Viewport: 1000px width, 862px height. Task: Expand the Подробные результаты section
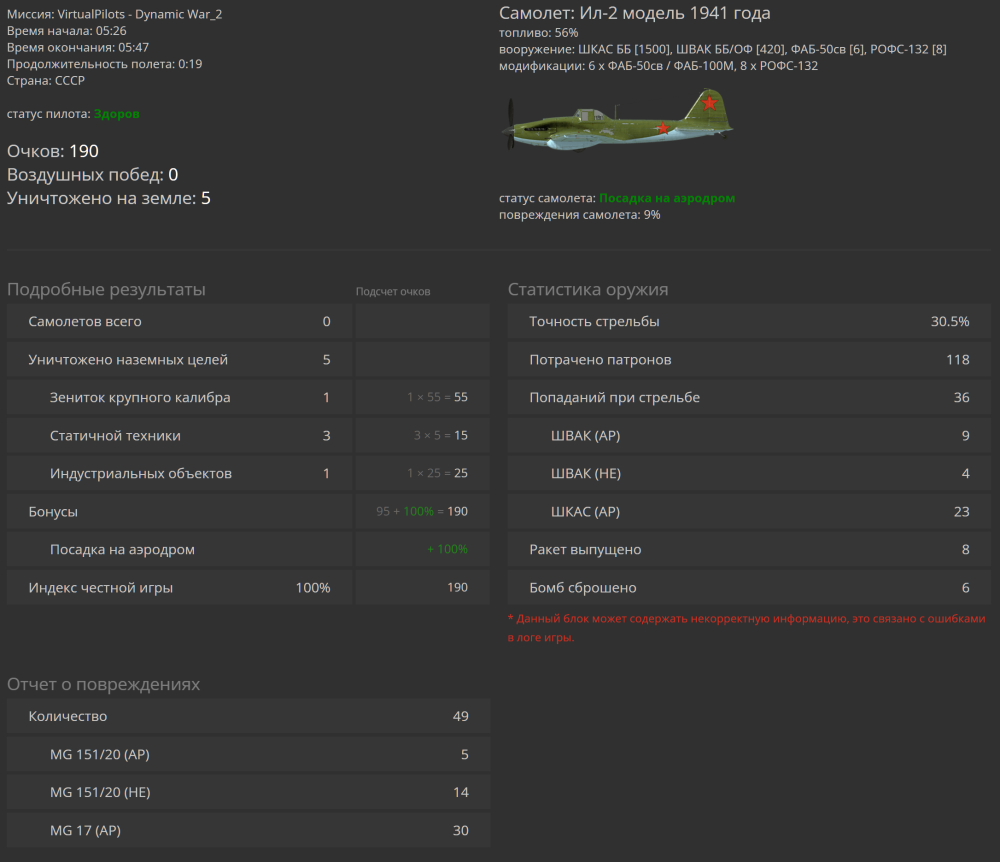click(x=106, y=290)
